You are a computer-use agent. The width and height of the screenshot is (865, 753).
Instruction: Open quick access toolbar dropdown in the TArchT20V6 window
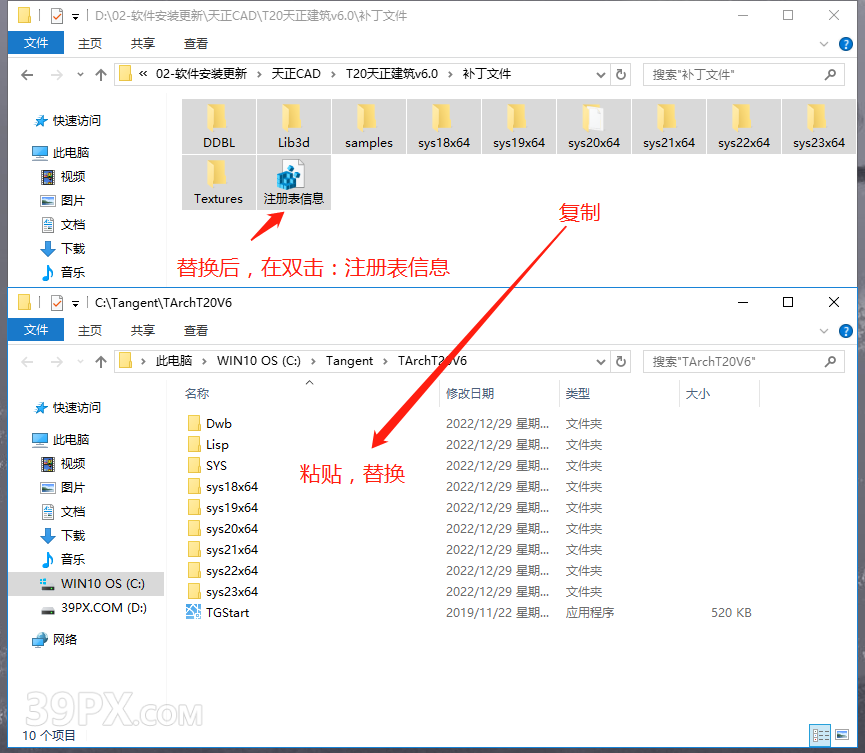[x=76, y=303]
